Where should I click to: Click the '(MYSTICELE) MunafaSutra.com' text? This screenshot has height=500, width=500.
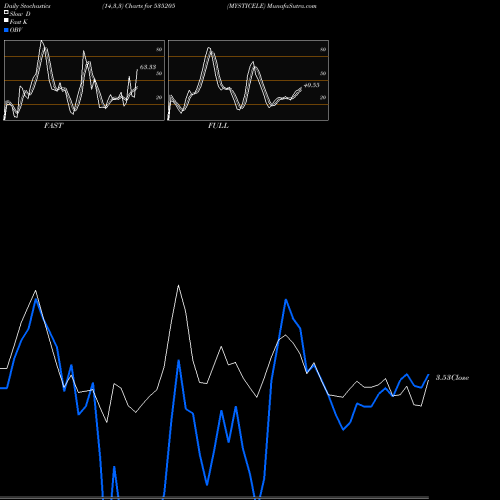(272, 6)
